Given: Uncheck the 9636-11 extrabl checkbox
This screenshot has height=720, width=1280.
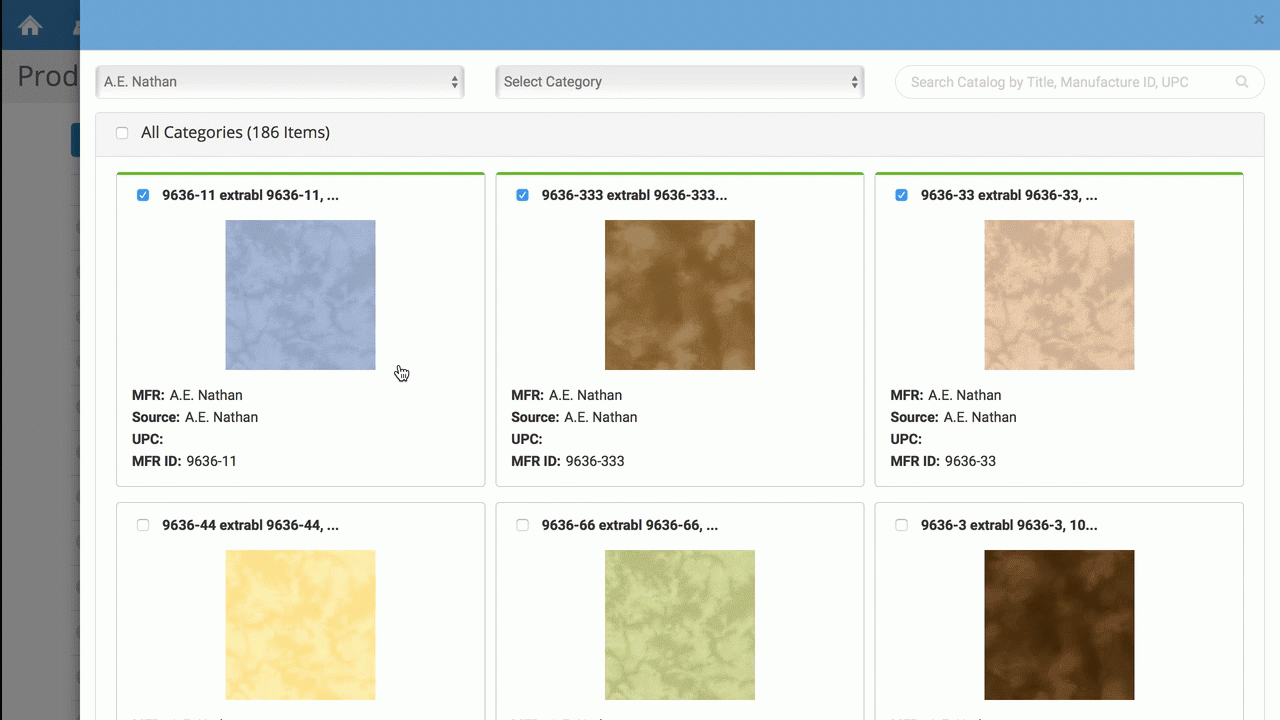Looking at the screenshot, I should (x=143, y=195).
